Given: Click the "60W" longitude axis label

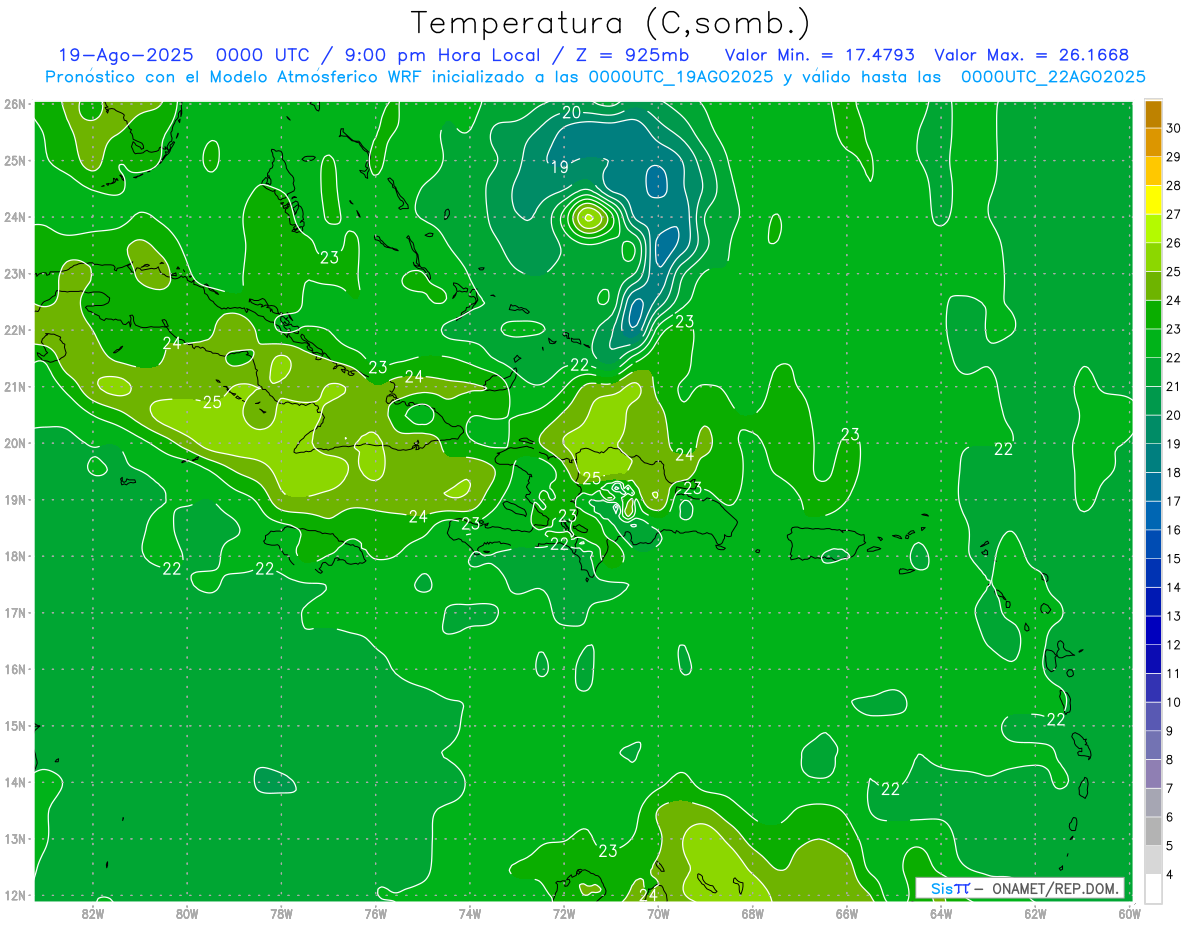Looking at the screenshot, I should [x=1128, y=912].
